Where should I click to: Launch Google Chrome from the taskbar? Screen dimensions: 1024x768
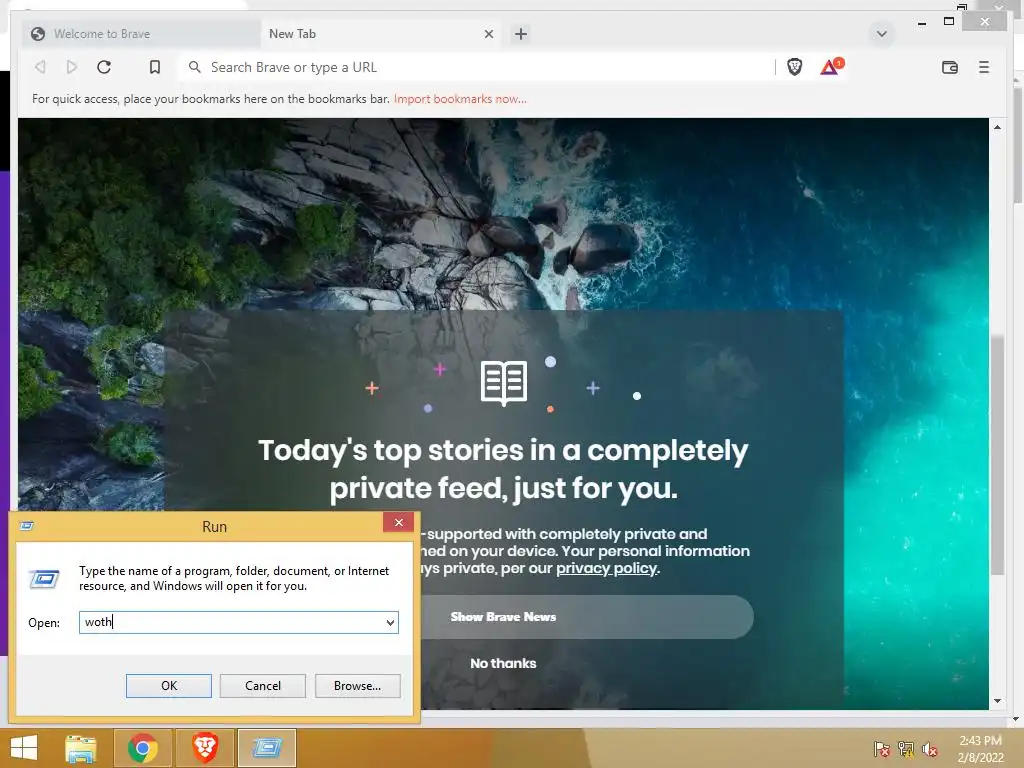(x=142, y=748)
